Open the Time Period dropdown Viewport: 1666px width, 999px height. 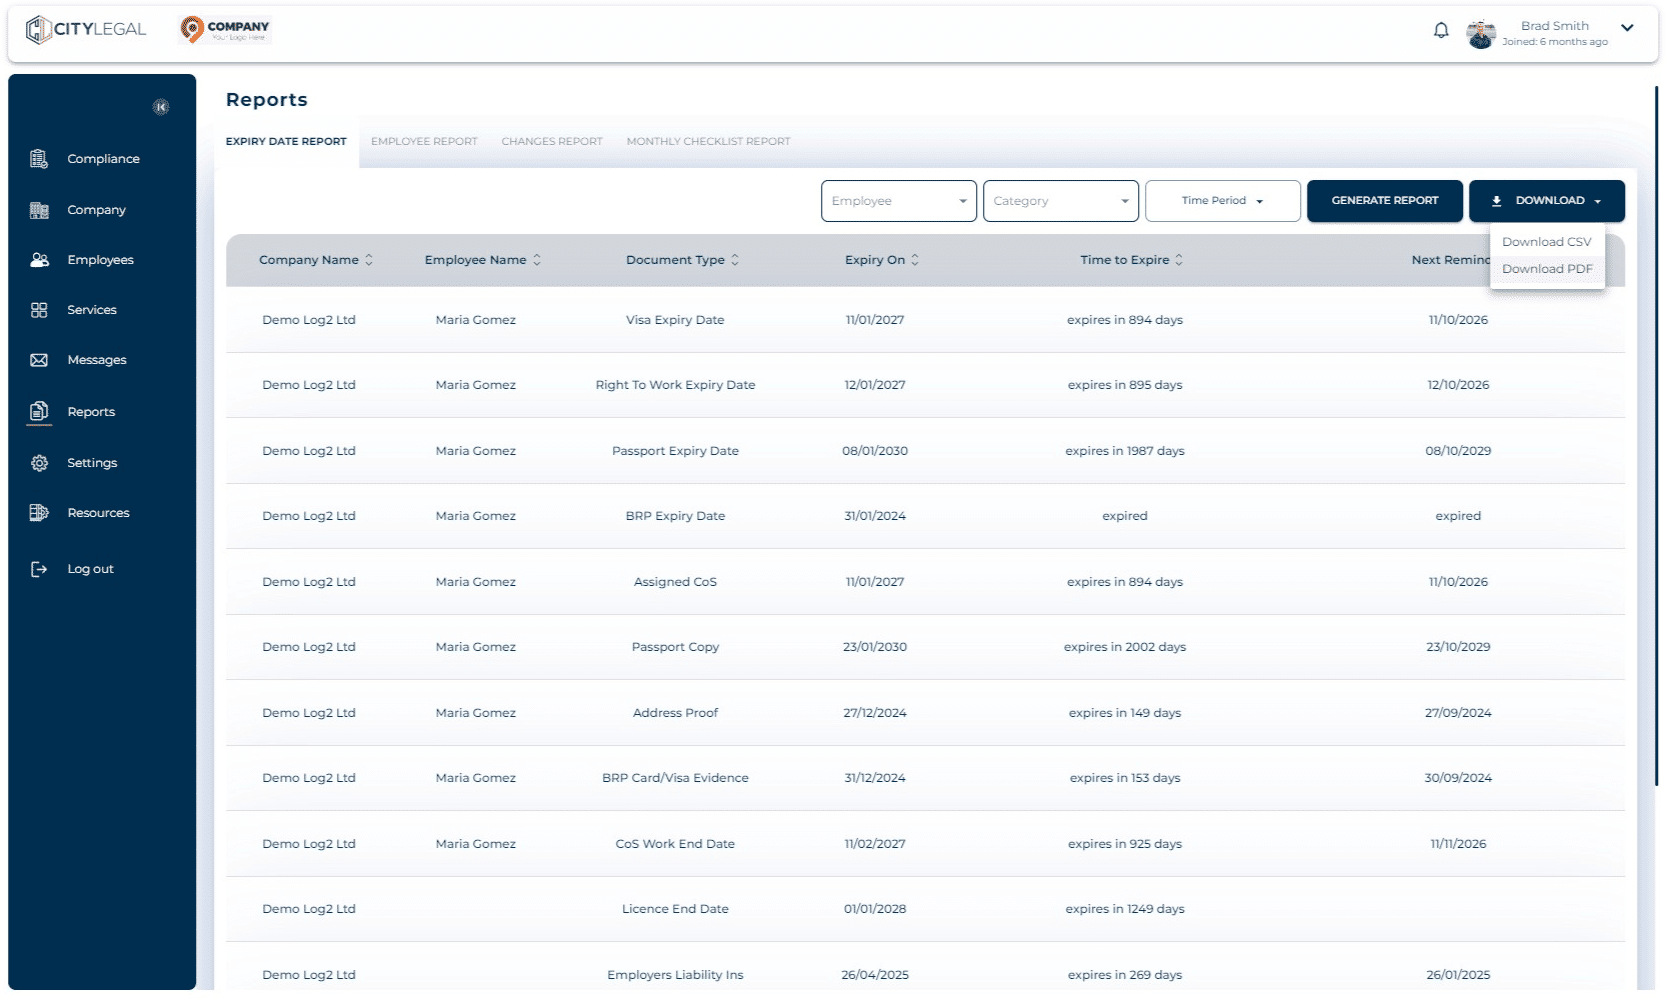pos(1223,201)
